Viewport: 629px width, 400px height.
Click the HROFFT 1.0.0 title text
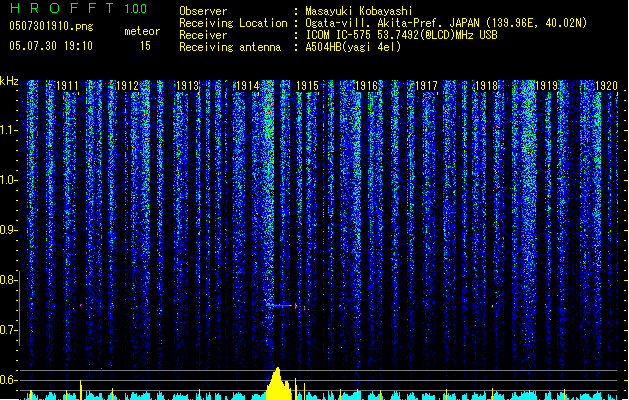tap(78, 8)
